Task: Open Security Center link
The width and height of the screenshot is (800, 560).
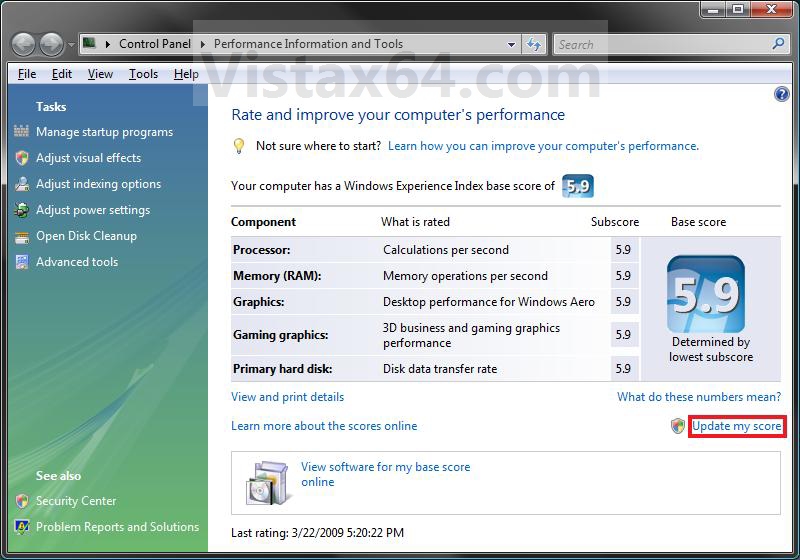Action: [x=76, y=501]
